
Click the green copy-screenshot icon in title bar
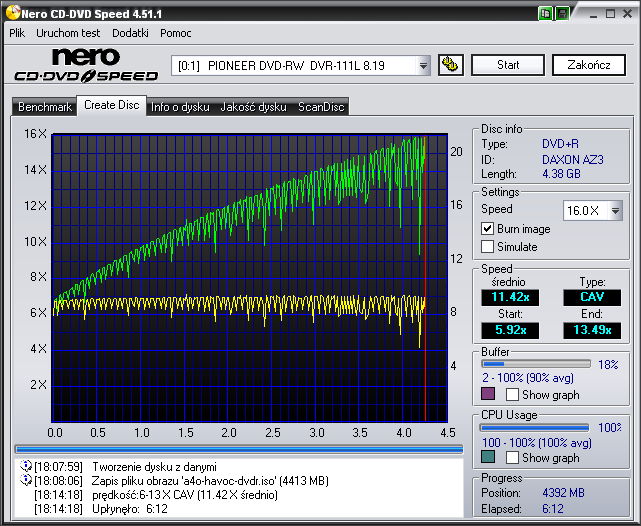[545, 13]
